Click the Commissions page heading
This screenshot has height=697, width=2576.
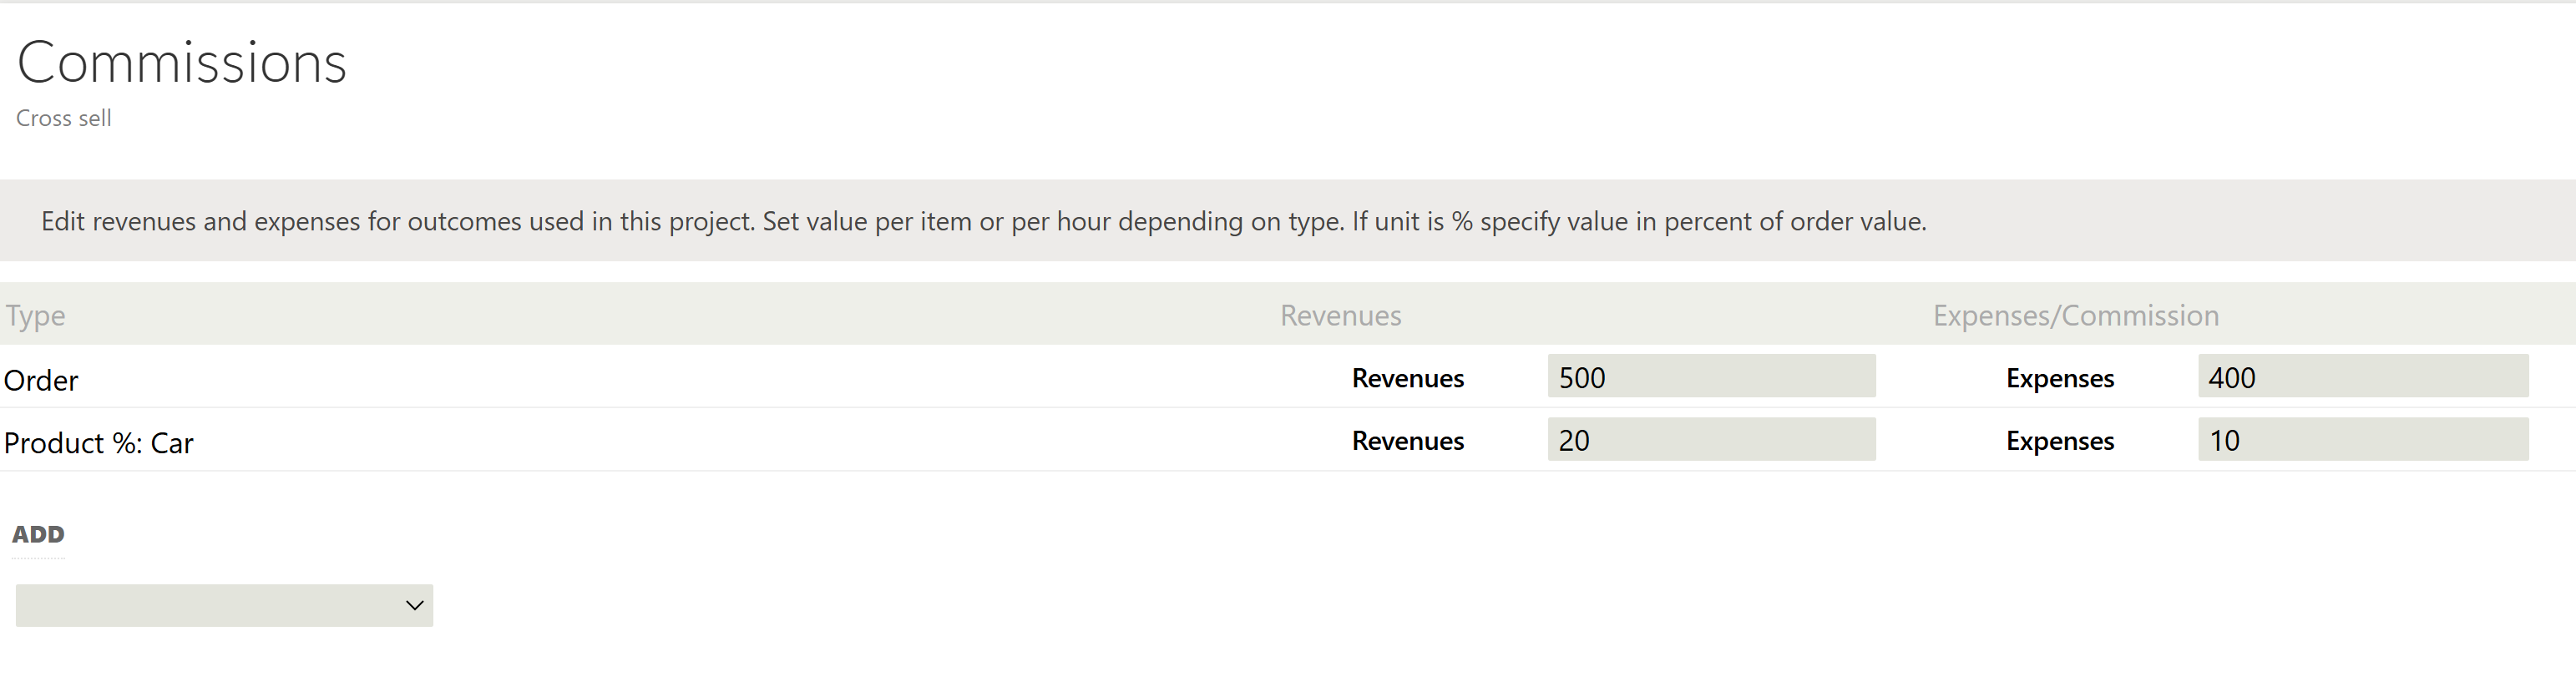tap(181, 63)
